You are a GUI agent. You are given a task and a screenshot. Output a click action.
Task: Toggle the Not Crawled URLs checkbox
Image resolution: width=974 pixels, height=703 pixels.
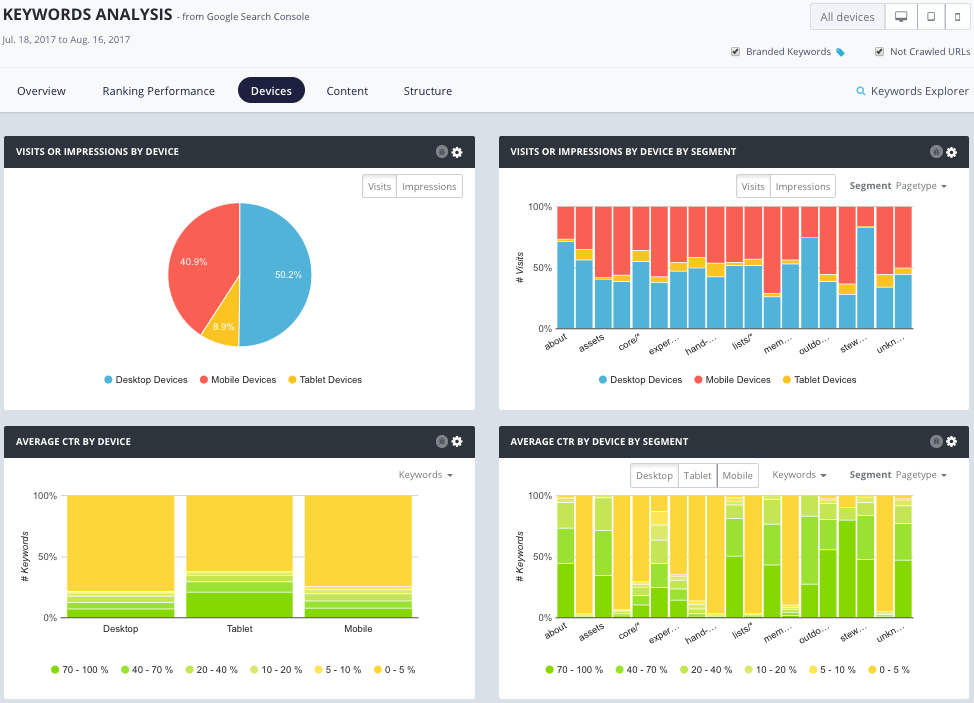point(879,52)
